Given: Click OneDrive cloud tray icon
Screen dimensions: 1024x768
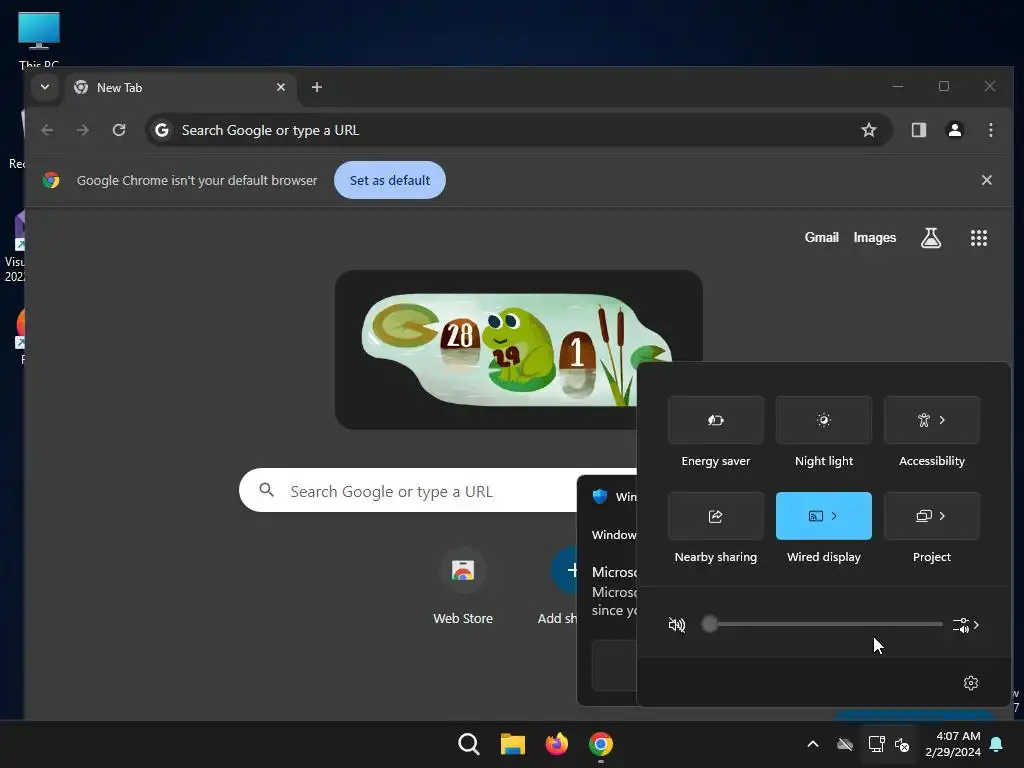Looking at the screenshot, I should click(844, 744).
